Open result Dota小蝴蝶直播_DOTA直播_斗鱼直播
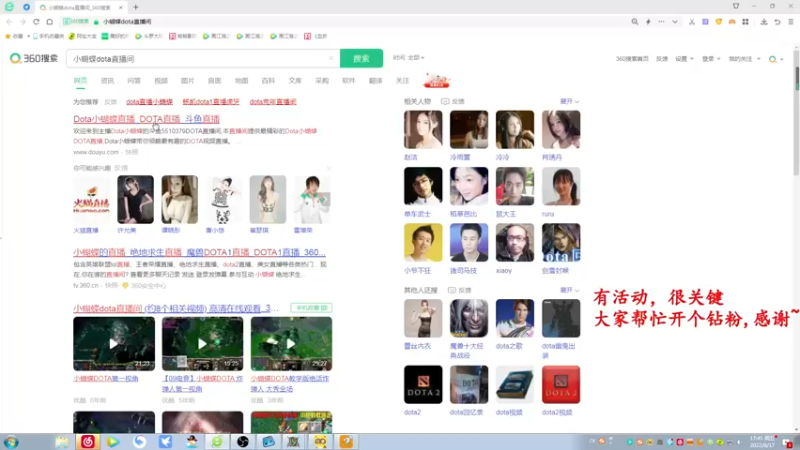This screenshot has height=450, width=800. [146, 119]
